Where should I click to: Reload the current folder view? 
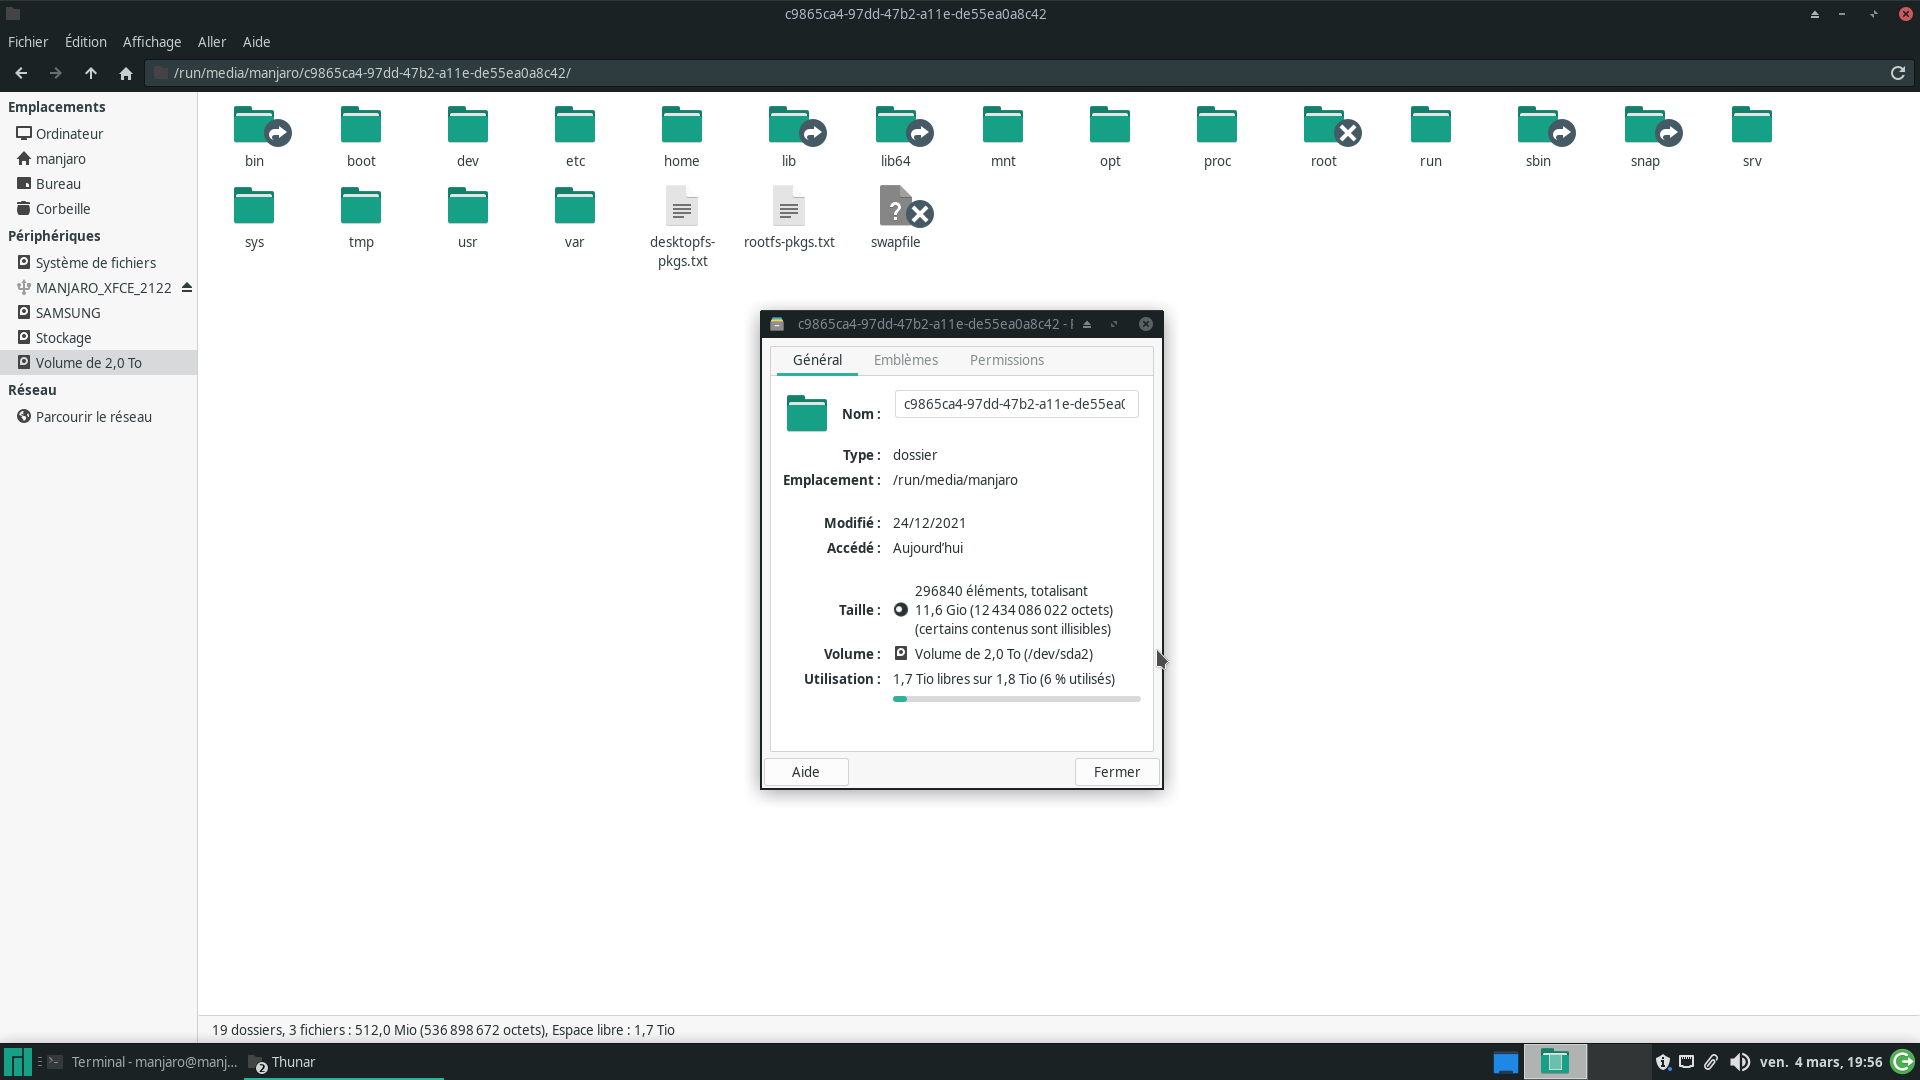click(x=1897, y=73)
